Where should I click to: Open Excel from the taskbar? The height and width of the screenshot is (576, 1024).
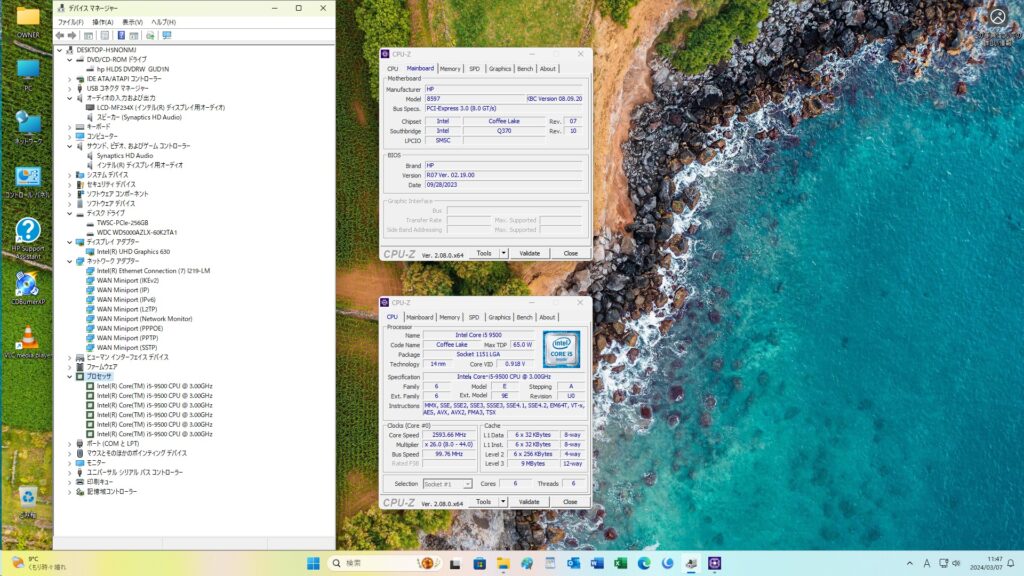[620, 563]
